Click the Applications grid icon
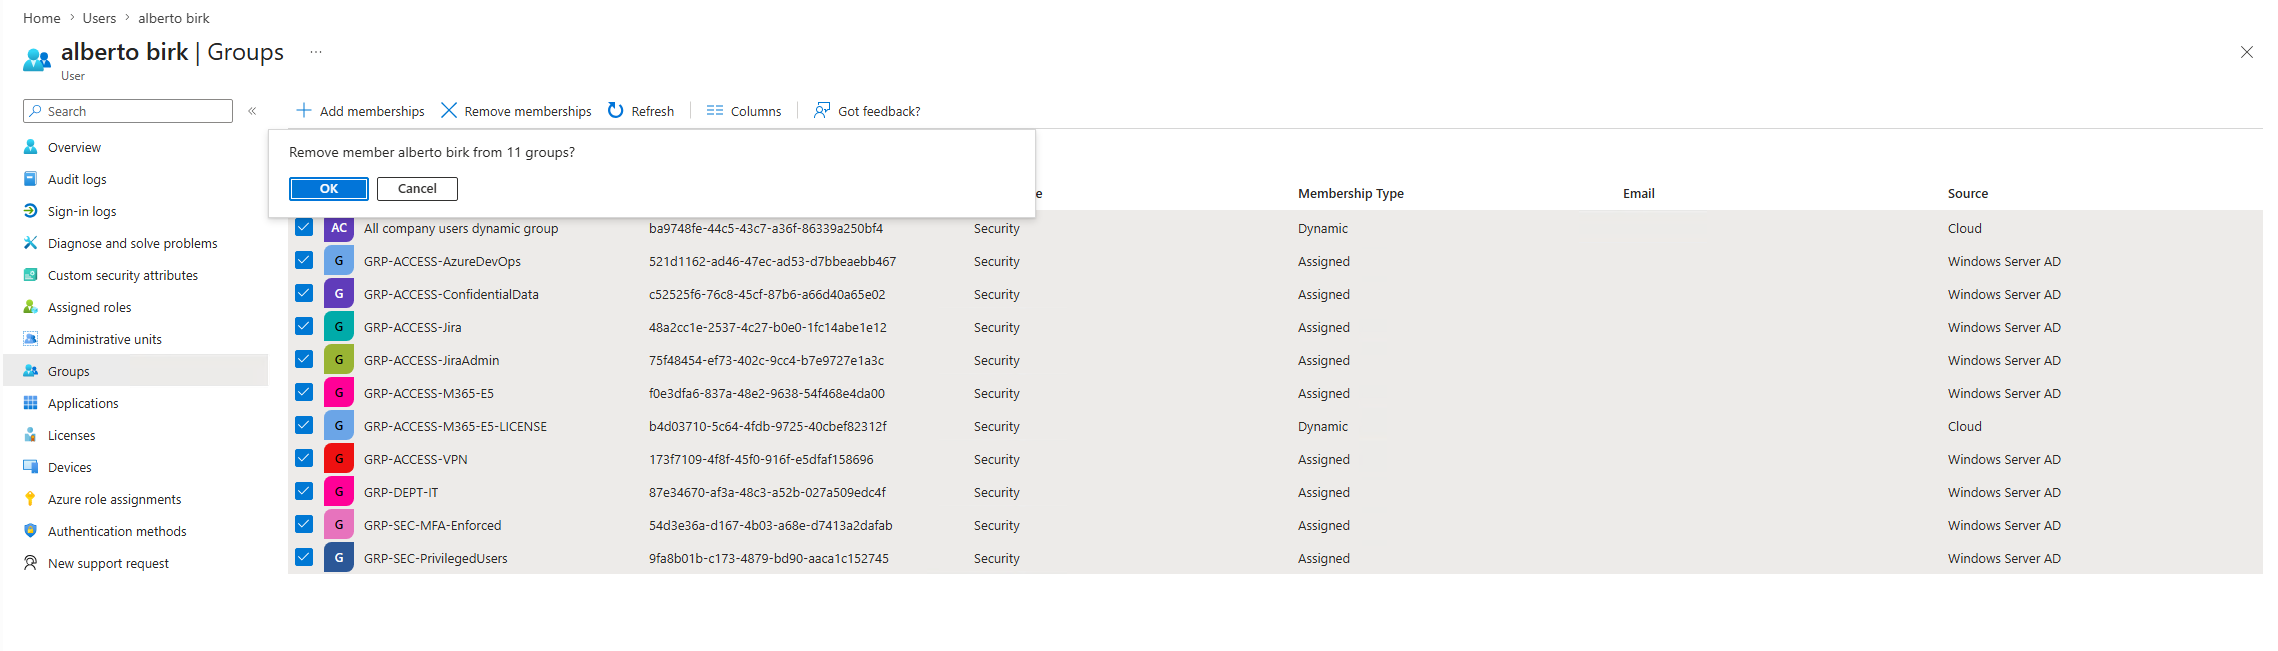This screenshot has height=651, width=2278. coord(30,403)
